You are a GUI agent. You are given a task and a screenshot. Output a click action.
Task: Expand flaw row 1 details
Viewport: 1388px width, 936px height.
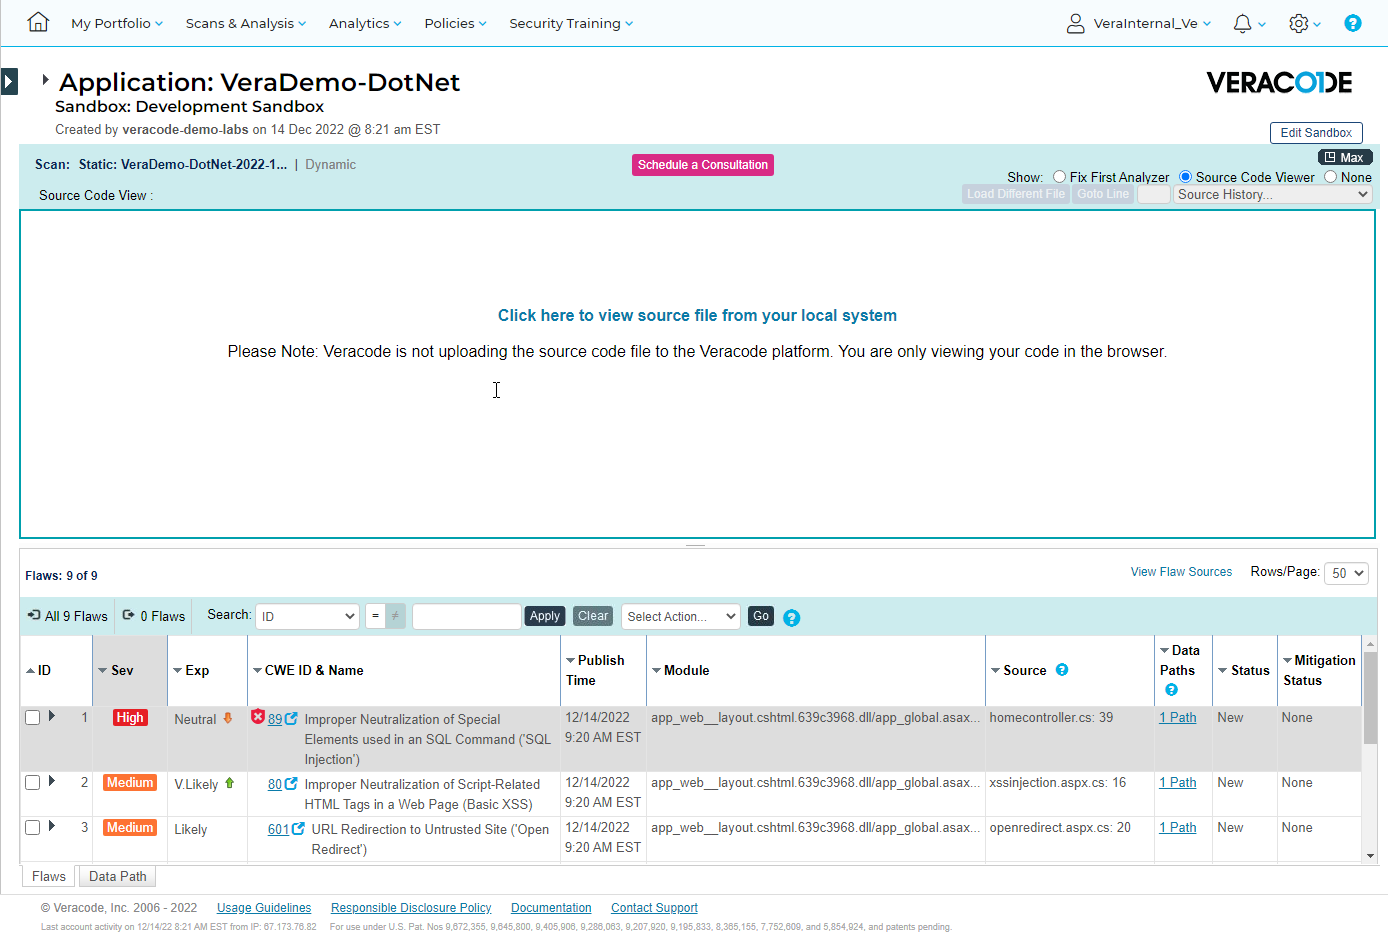coord(52,716)
